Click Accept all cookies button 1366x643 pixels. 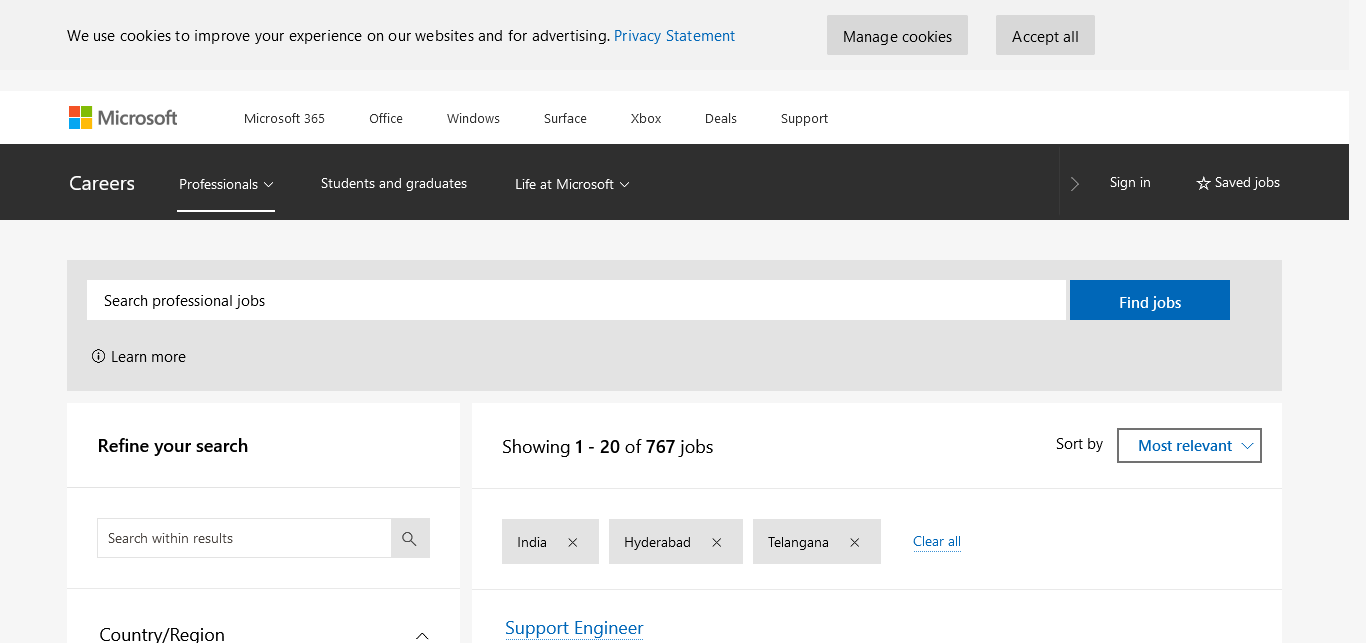pyautogui.click(x=1045, y=36)
